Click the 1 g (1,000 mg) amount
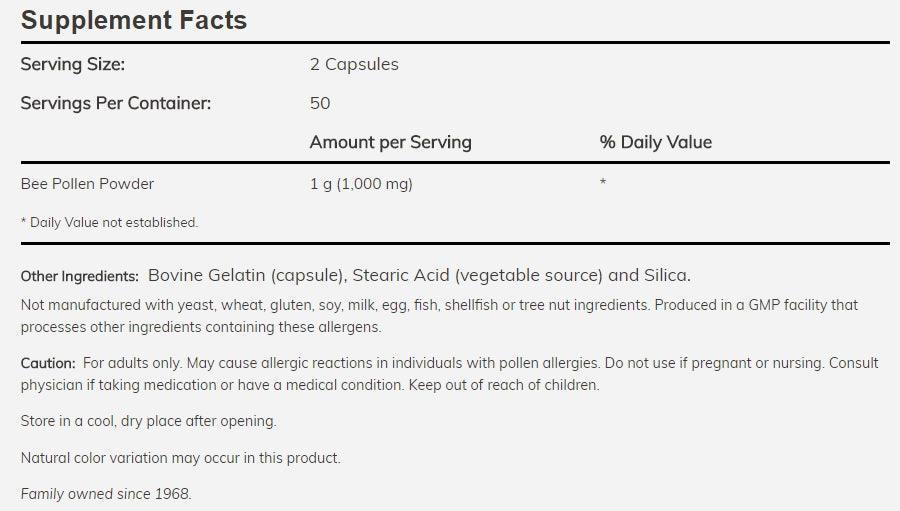Screen dimensions: 900x511 [x=361, y=184]
